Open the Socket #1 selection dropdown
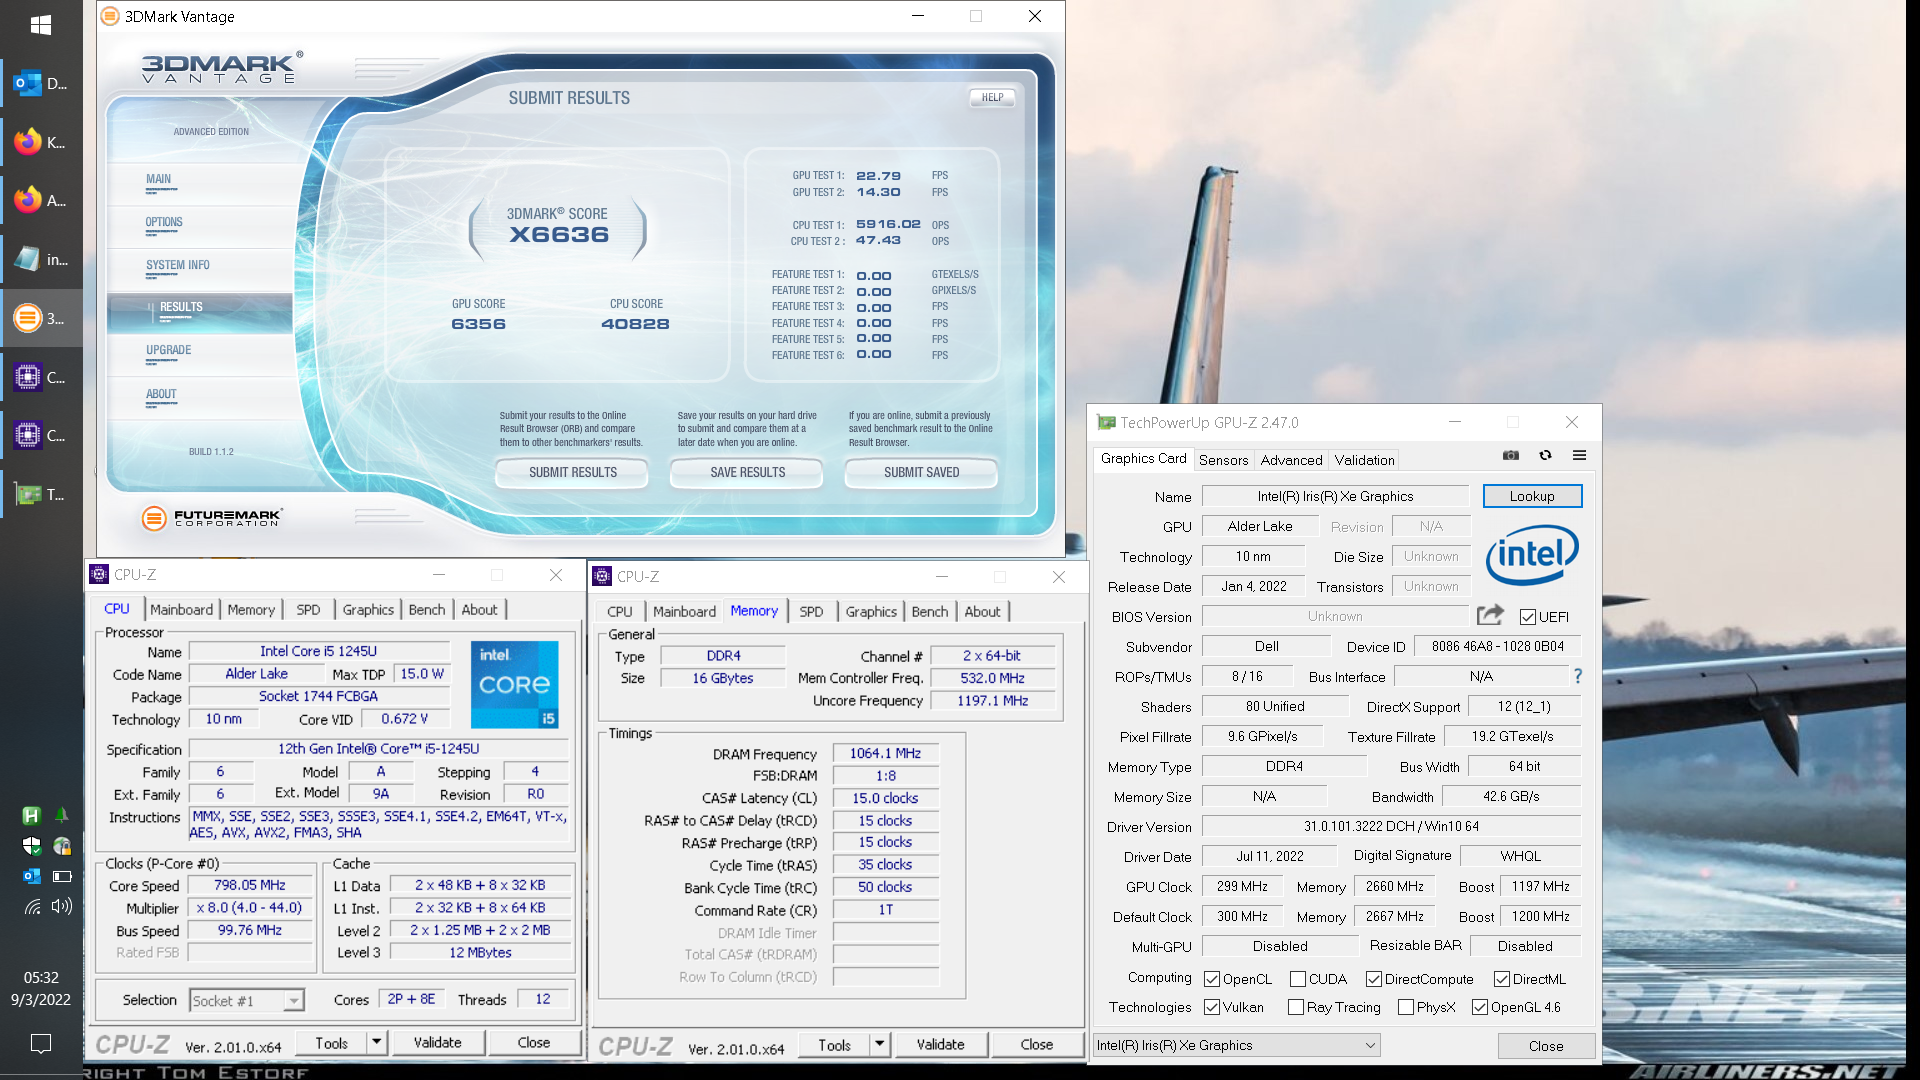1920x1080 pixels. pyautogui.click(x=246, y=1000)
